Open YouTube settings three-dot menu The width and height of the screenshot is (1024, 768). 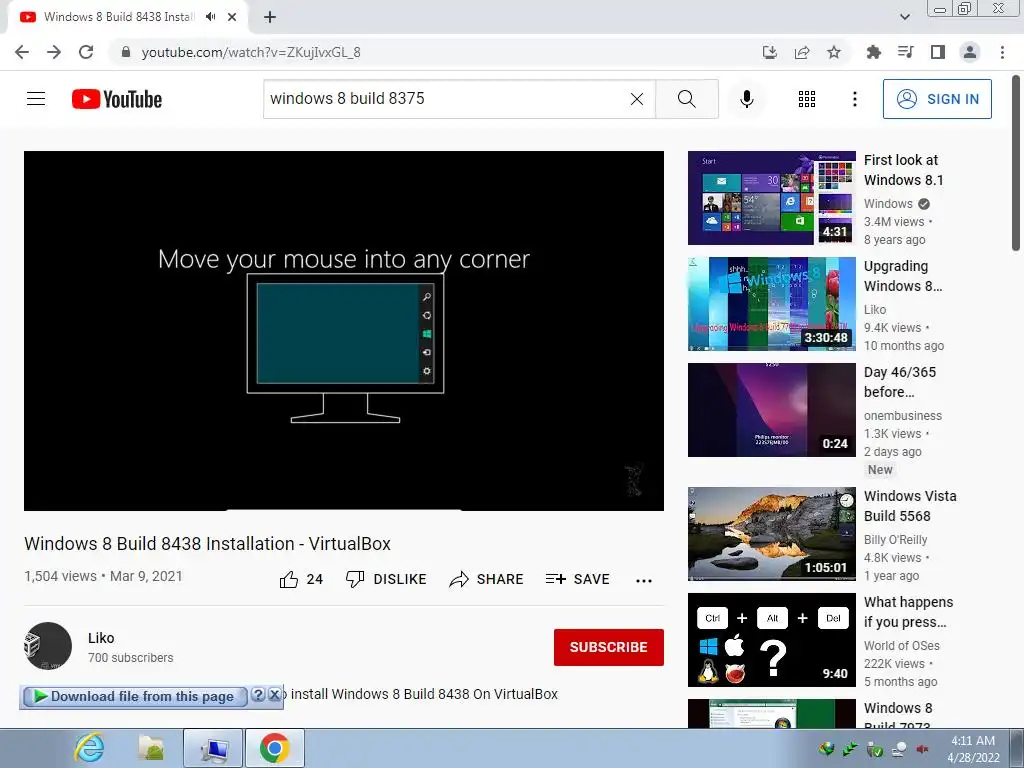tap(854, 99)
